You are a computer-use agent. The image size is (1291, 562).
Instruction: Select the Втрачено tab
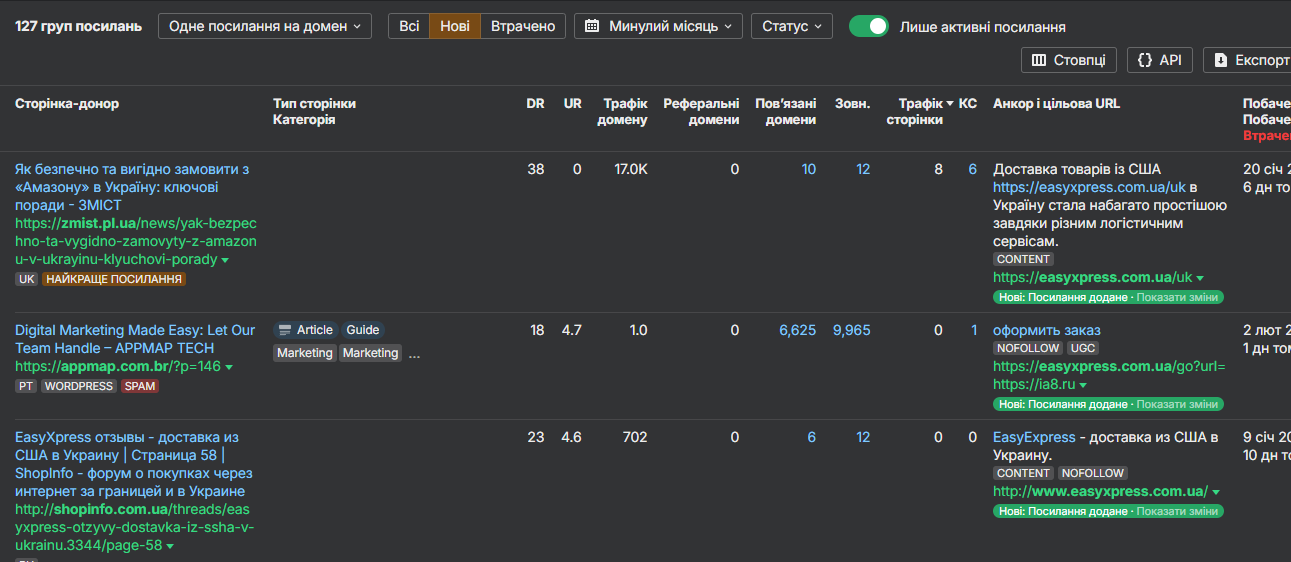(522, 26)
